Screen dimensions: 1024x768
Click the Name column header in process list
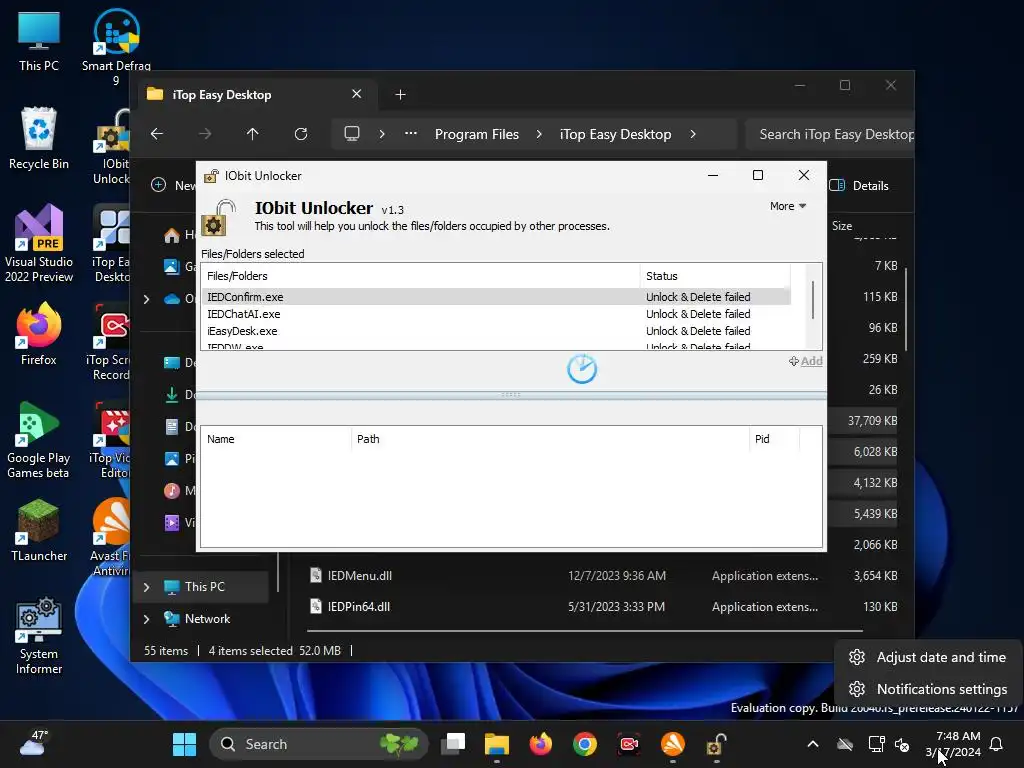[x=276, y=439]
